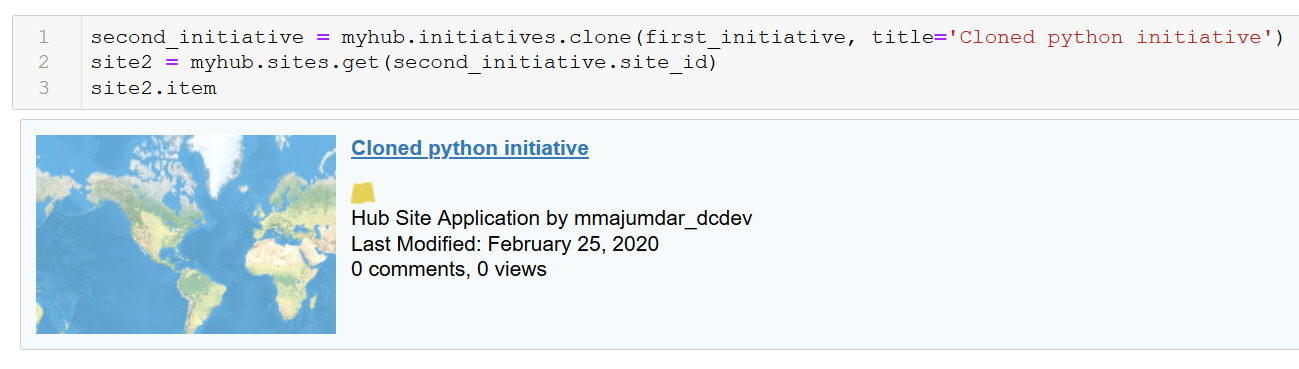This screenshot has width=1299, height=369.
Task: Click the Hub Site Application by mmajumdar_dcdev text
Action: tap(551, 218)
